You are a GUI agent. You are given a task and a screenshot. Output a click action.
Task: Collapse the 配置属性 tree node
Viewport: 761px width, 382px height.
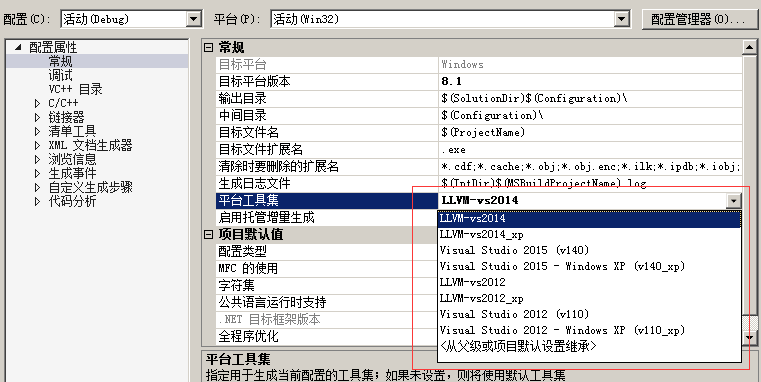point(18,47)
